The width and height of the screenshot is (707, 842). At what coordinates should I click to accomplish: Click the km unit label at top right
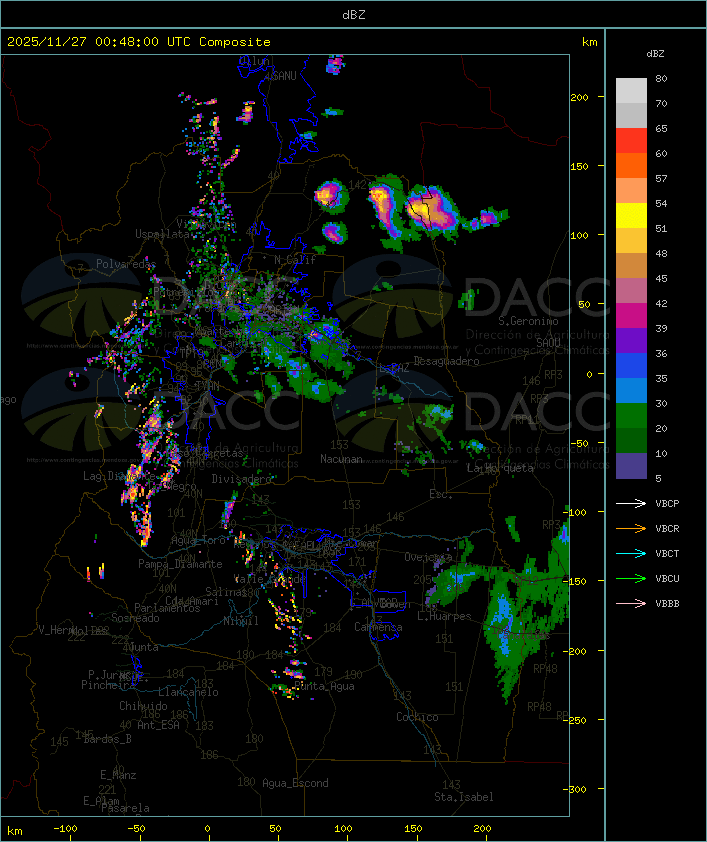589,42
